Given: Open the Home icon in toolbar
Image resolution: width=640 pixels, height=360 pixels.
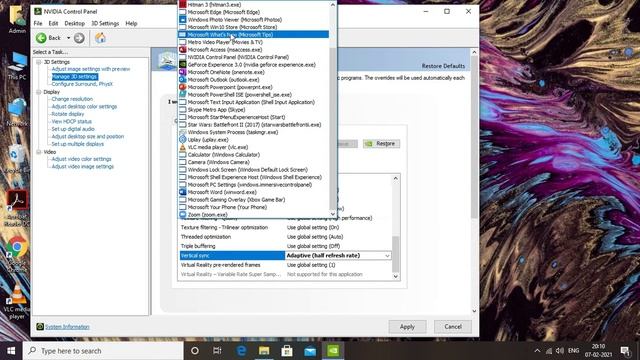Looking at the screenshot, I should [100, 38].
